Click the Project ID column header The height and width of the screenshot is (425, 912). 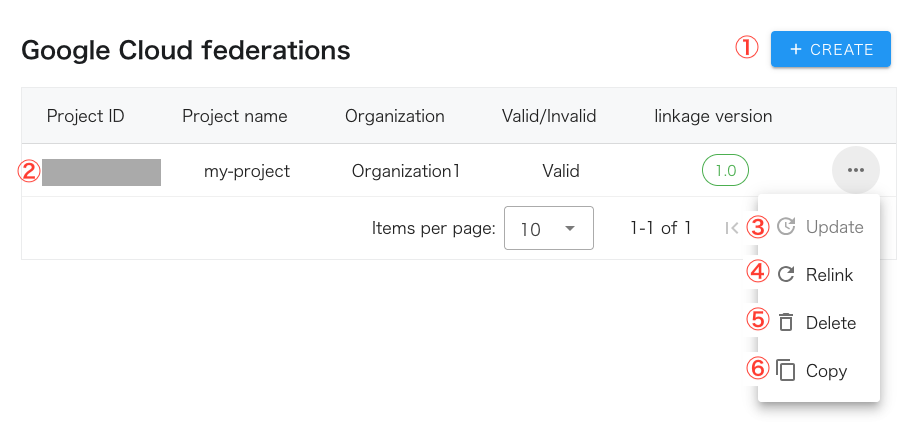coord(86,116)
